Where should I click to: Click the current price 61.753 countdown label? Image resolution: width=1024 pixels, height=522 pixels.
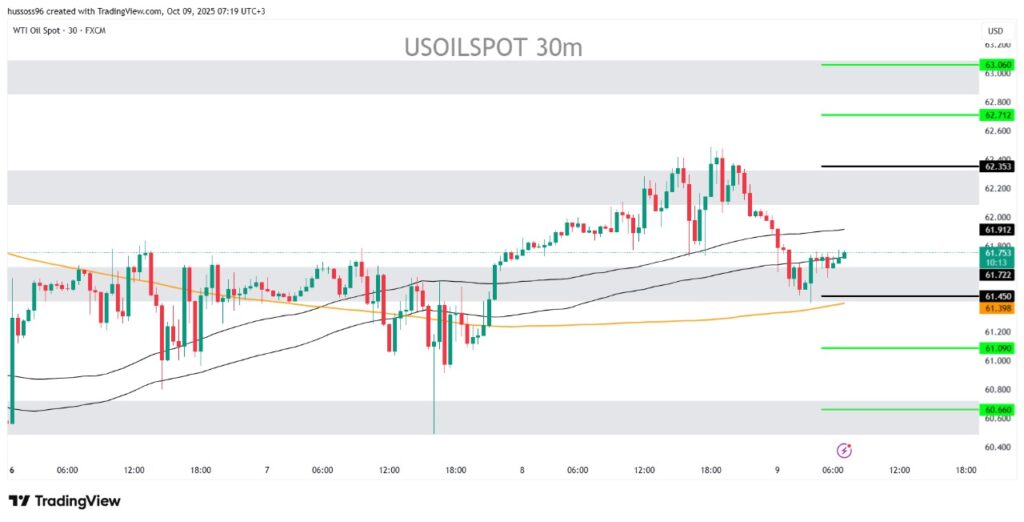(997, 258)
